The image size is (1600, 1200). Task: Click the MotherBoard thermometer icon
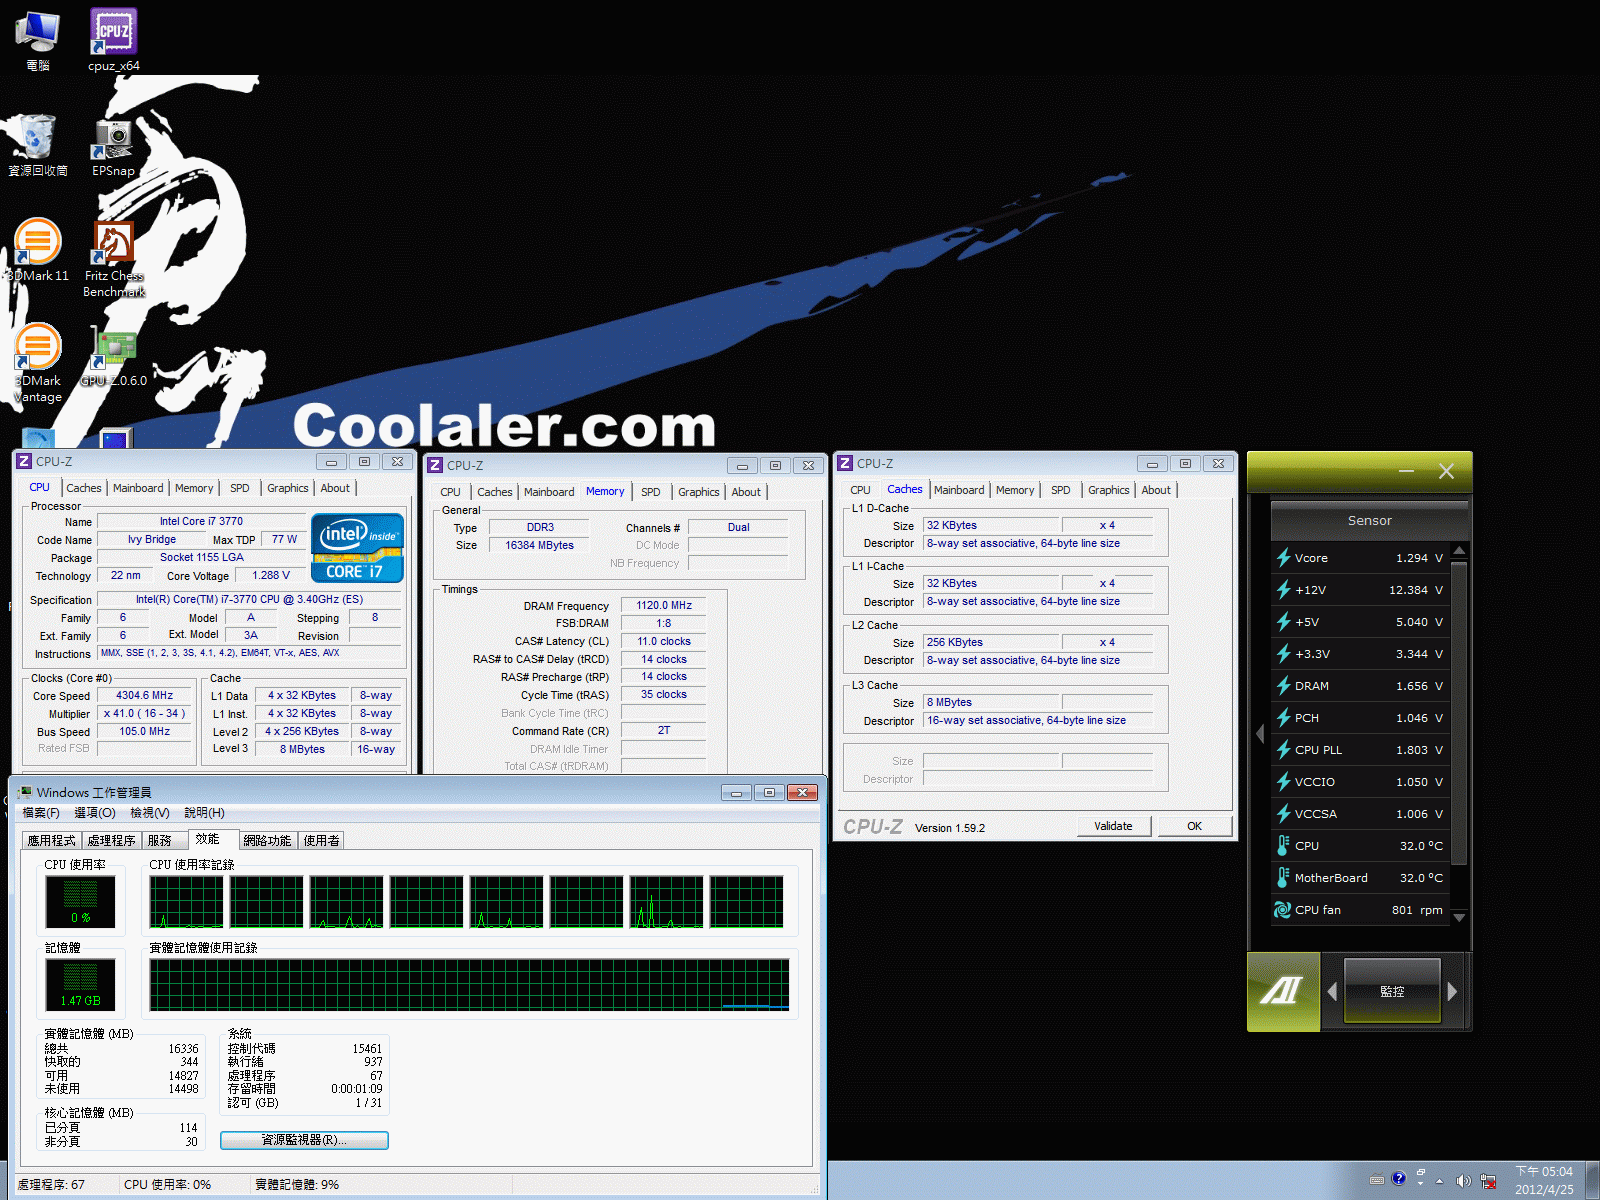(1283, 878)
